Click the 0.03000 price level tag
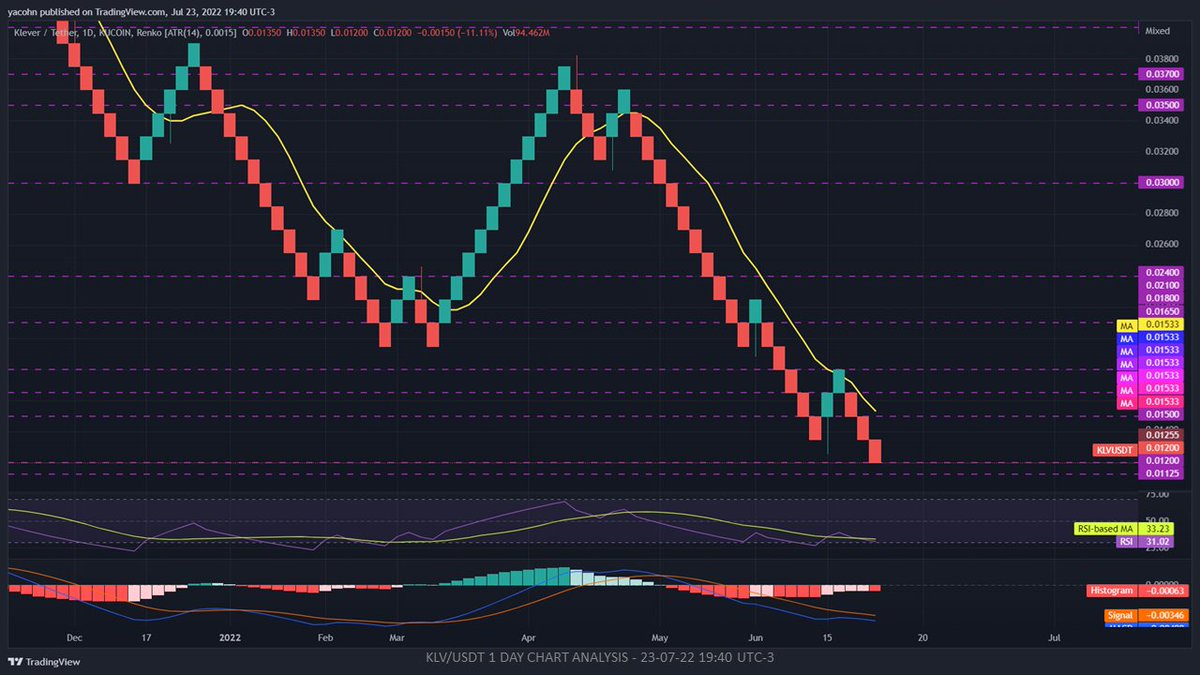Viewport: 1200px width, 675px height. pyautogui.click(x=1159, y=183)
